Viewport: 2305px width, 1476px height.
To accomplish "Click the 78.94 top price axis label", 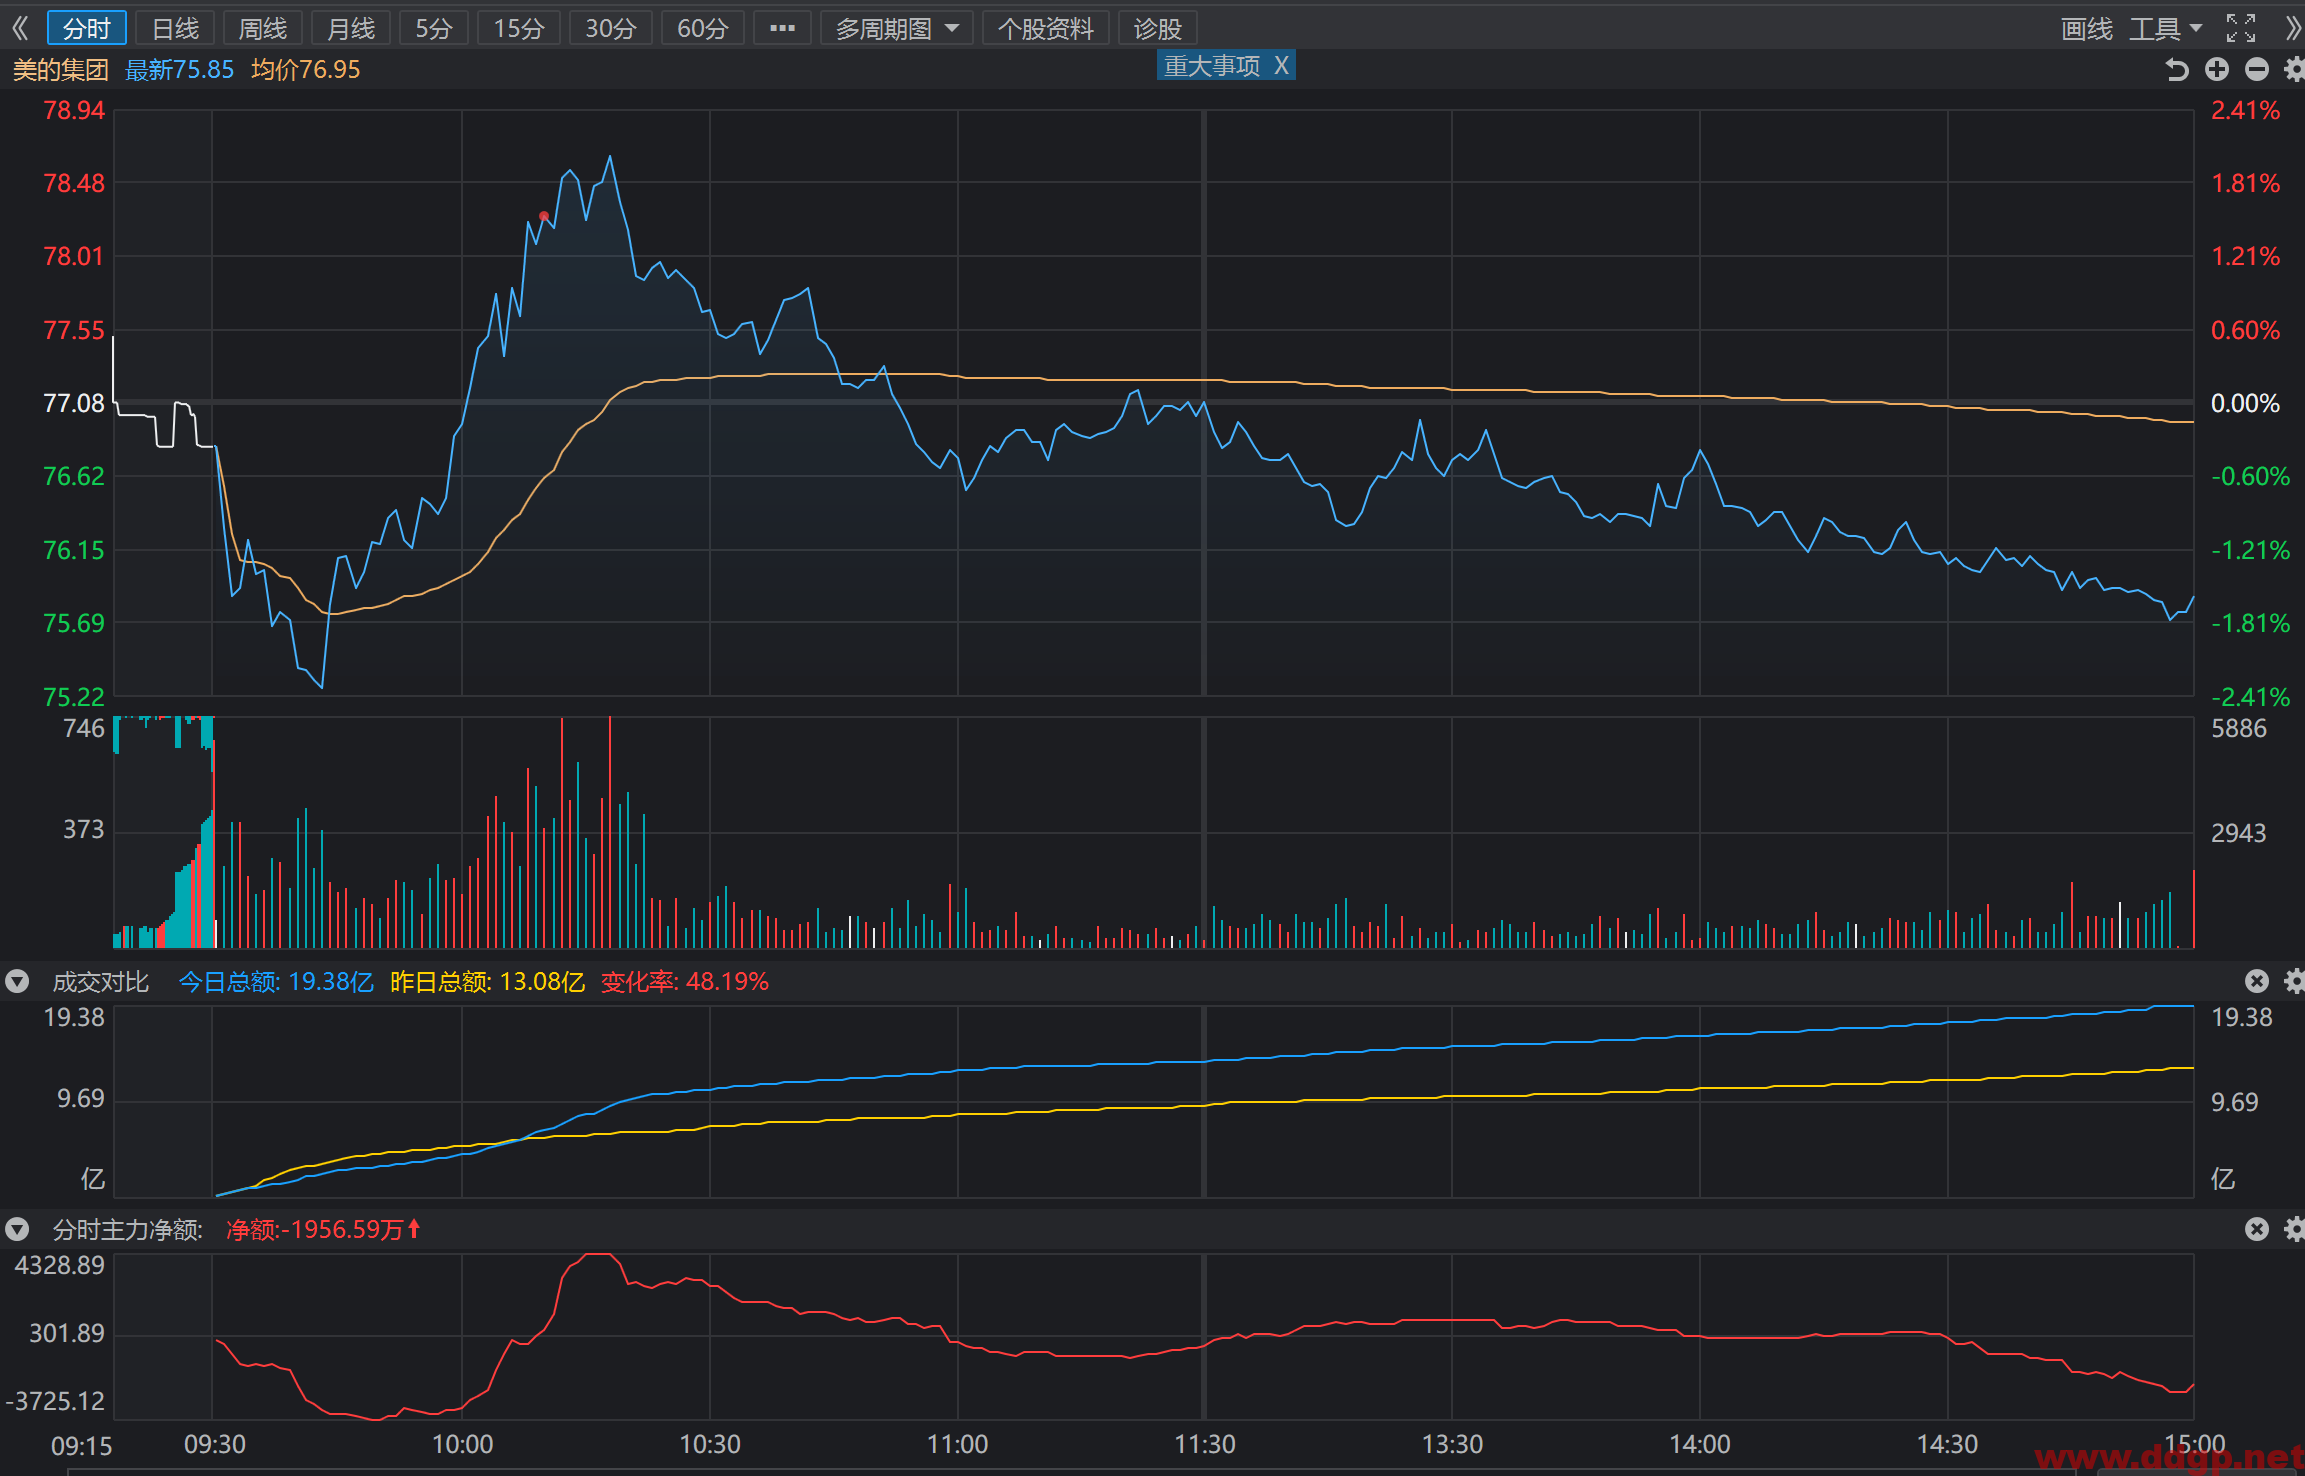I will (x=74, y=110).
